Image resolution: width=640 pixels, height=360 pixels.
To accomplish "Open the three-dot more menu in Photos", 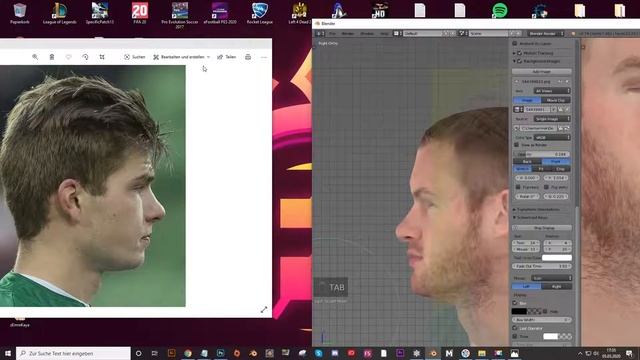I will click(x=264, y=57).
